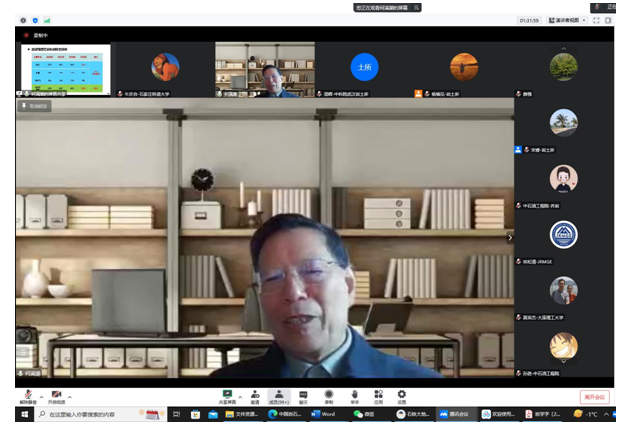Switch to Word in Windows taskbar

pos(323,414)
